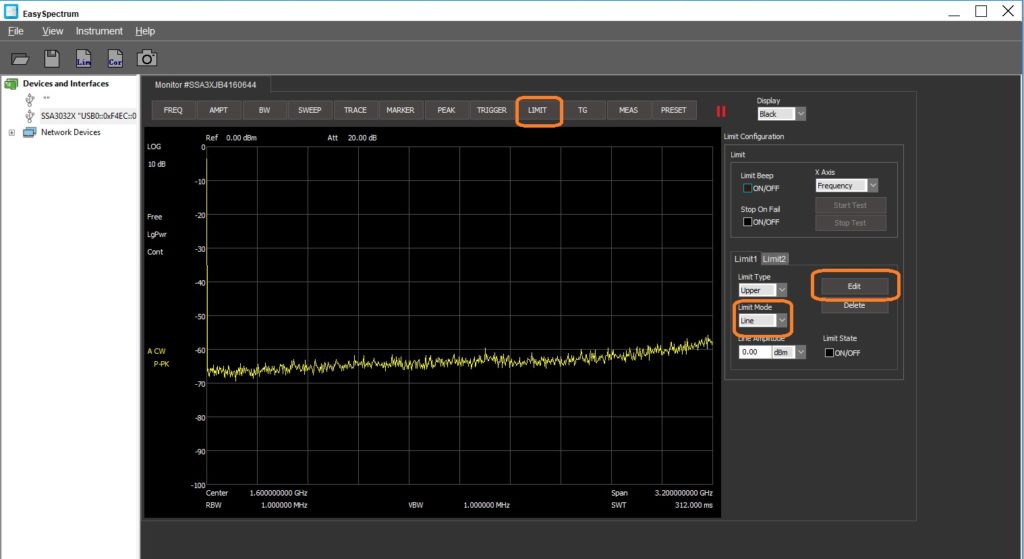Click the Devices and Interfaces icon
The height and width of the screenshot is (559, 1024).
(12, 84)
